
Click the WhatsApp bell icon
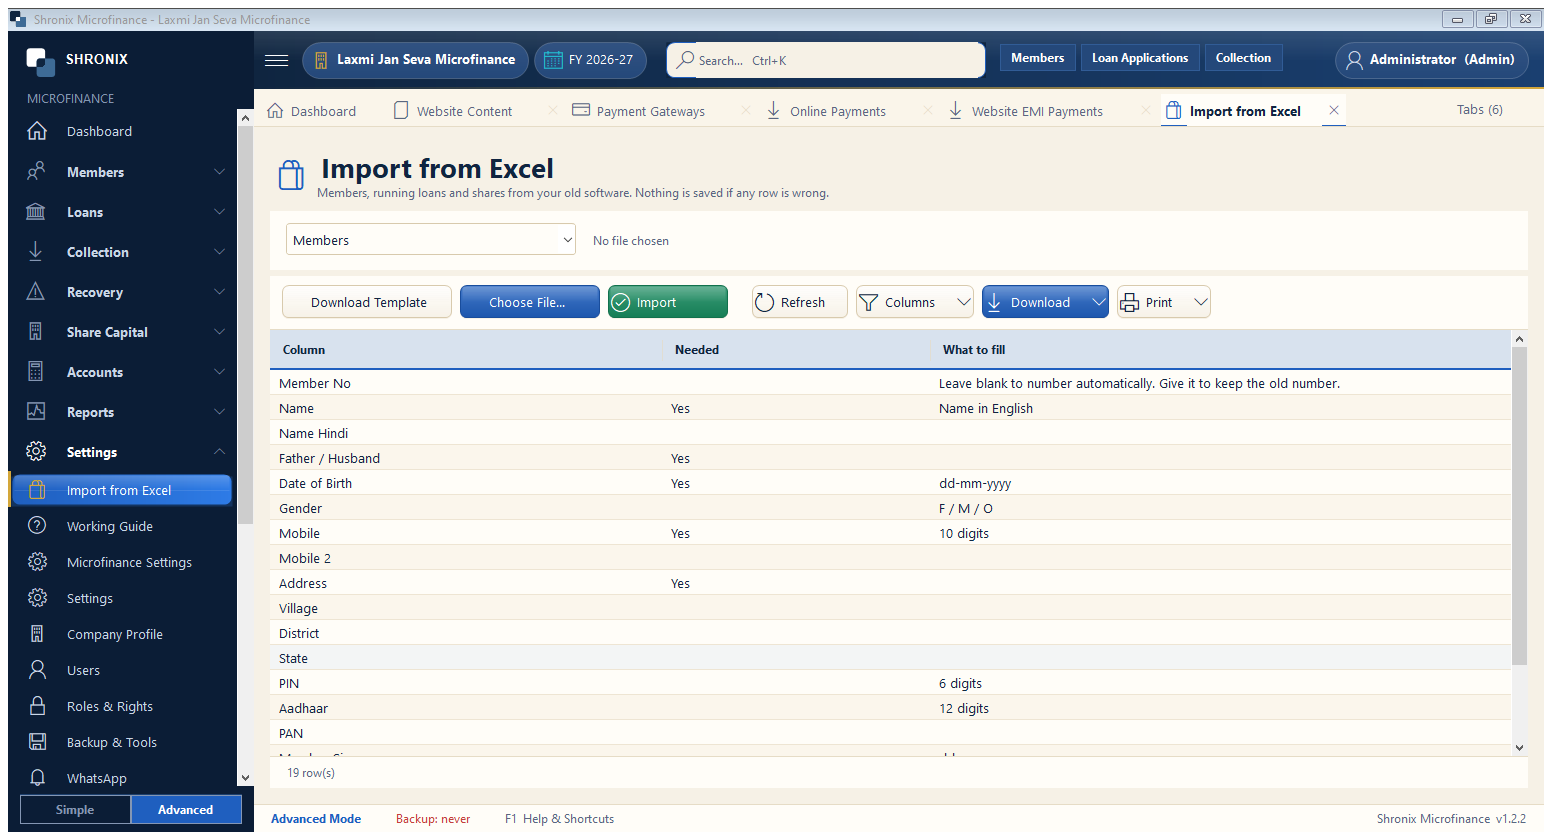coord(37,778)
